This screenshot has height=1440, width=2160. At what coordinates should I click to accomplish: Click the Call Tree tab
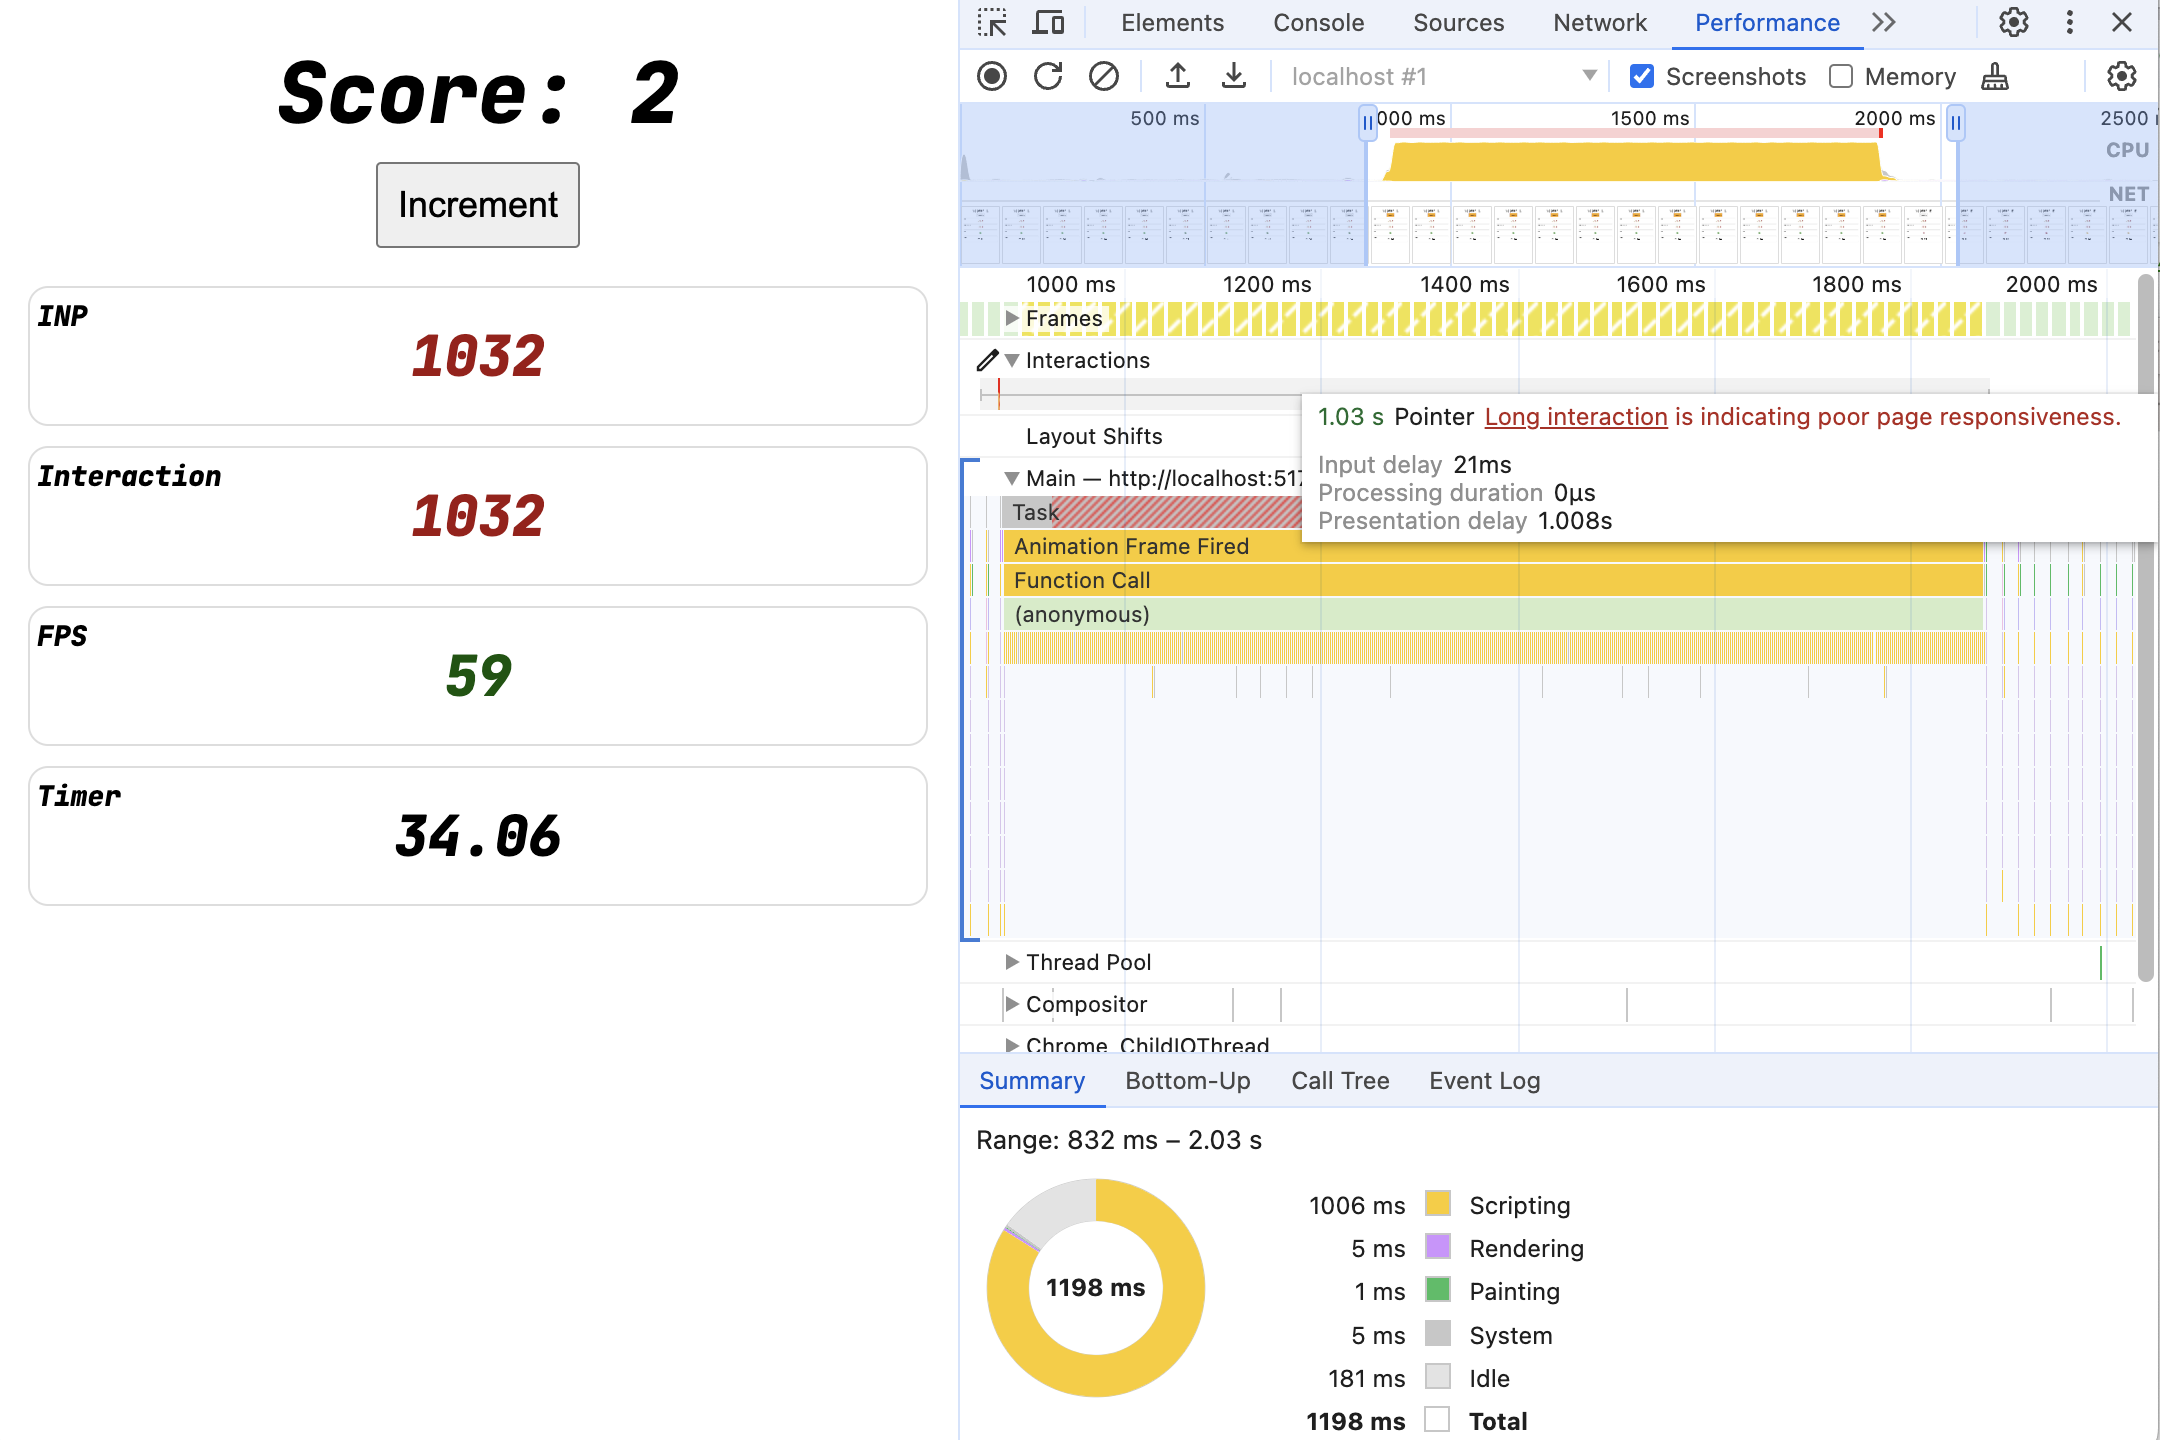pos(1339,1080)
